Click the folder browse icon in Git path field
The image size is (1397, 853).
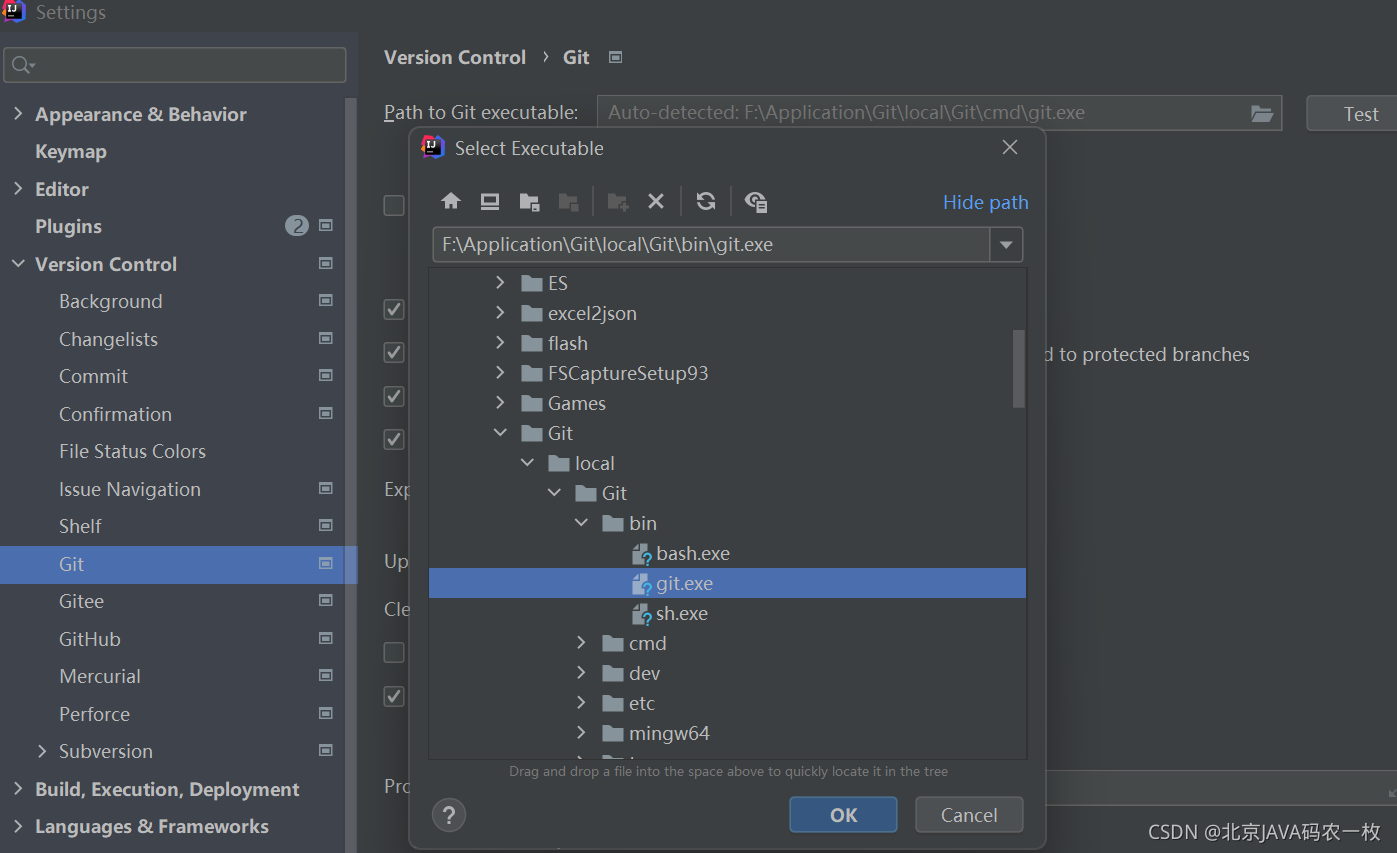coord(1262,113)
